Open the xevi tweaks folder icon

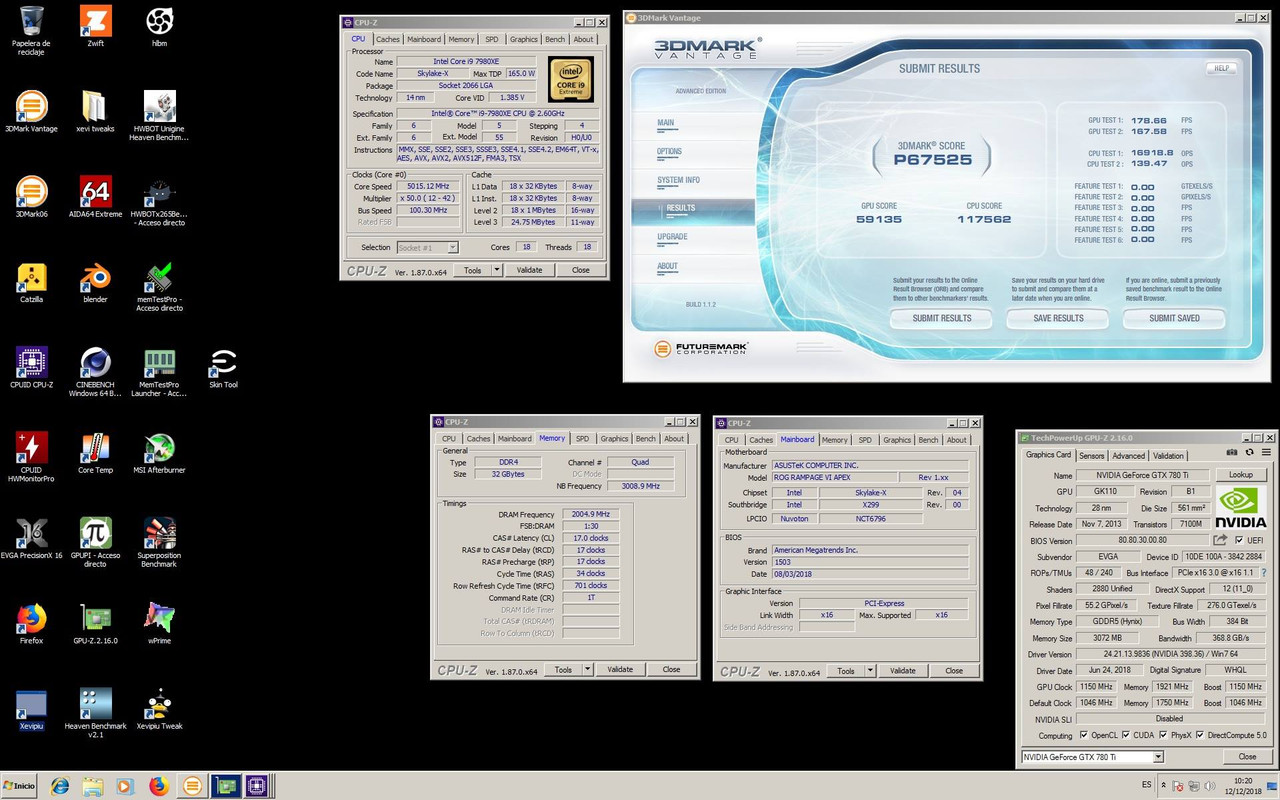(x=95, y=112)
